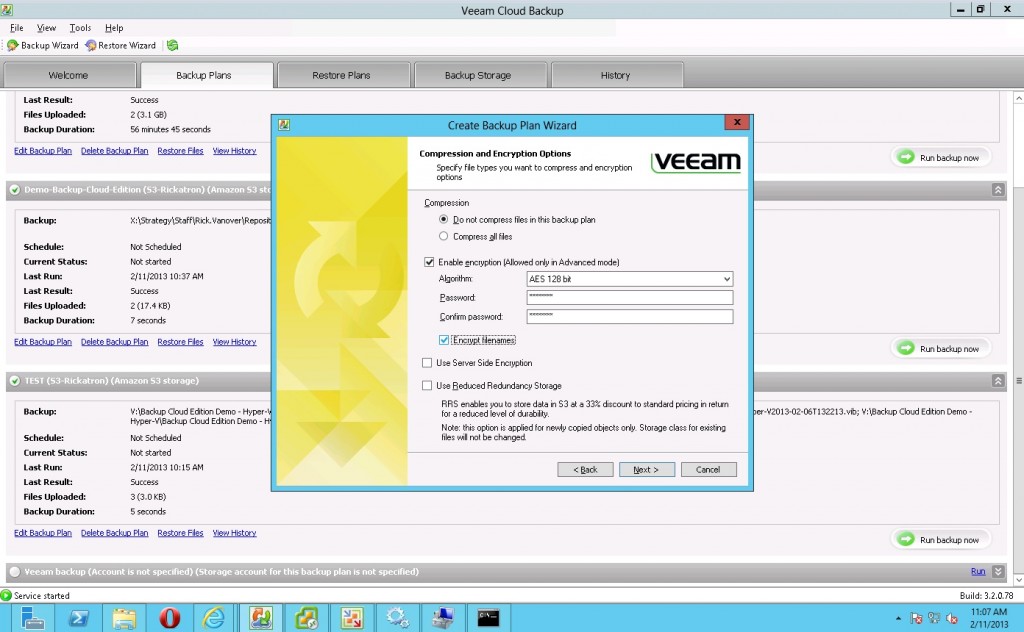Viewport: 1024px width, 632px height.
Task: Uncheck Enable encryption checkbox
Action: (429, 262)
